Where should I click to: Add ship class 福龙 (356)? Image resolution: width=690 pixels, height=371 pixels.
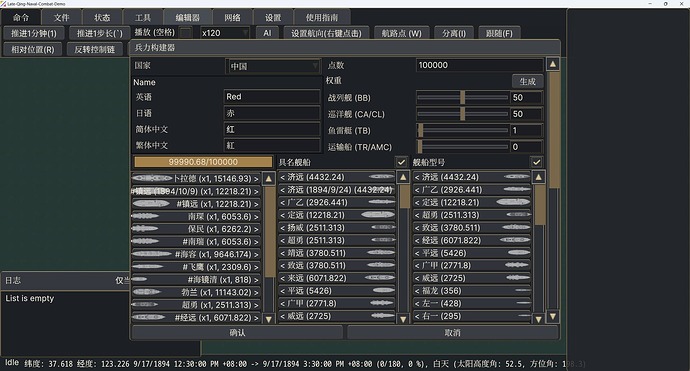(472, 291)
